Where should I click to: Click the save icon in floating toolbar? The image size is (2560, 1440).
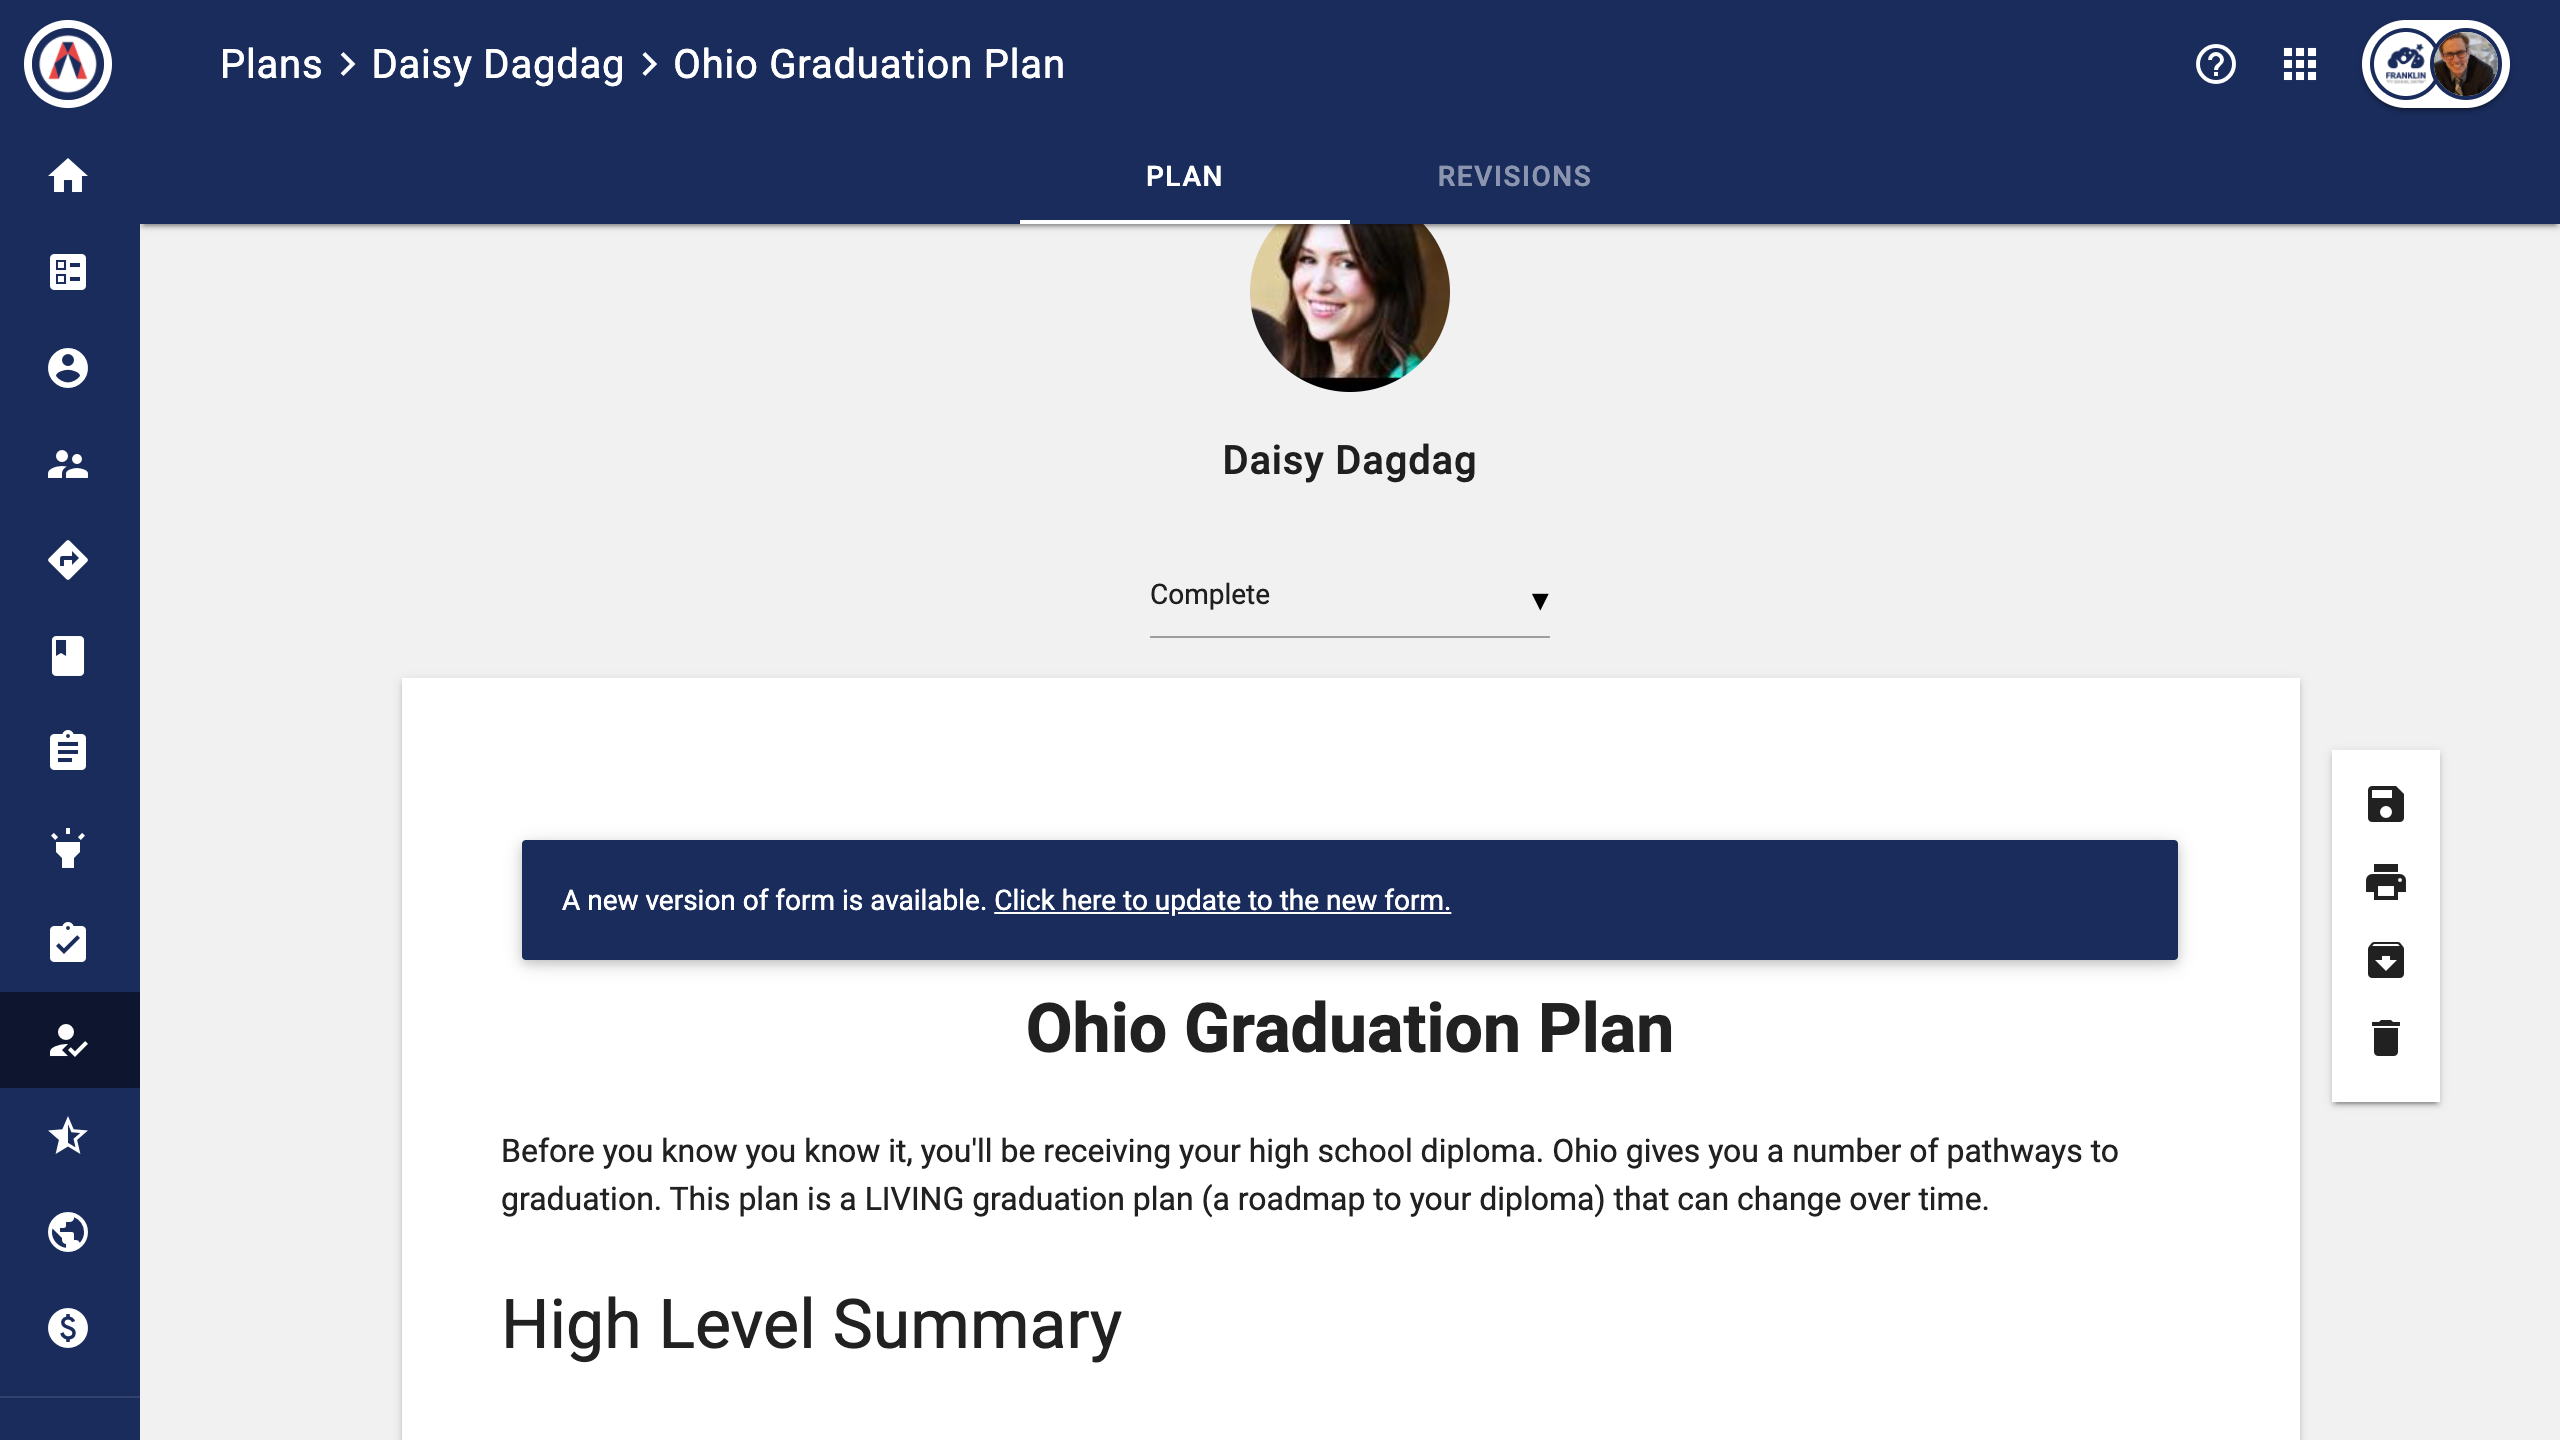[x=2385, y=804]
